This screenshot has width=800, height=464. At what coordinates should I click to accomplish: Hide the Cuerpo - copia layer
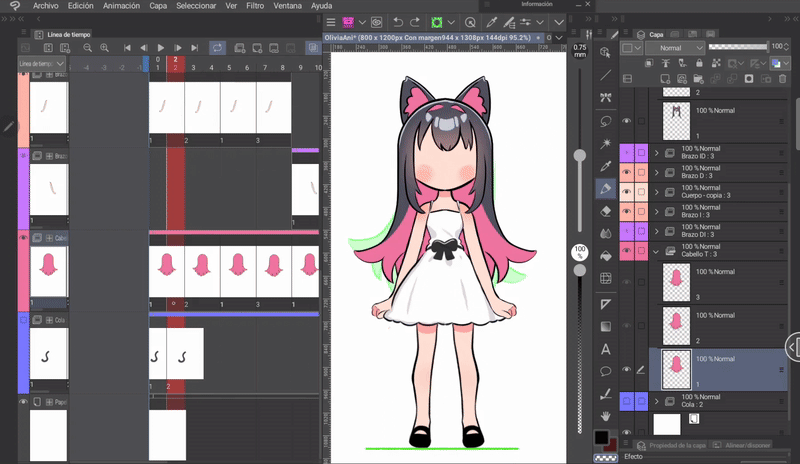[627, 192]
